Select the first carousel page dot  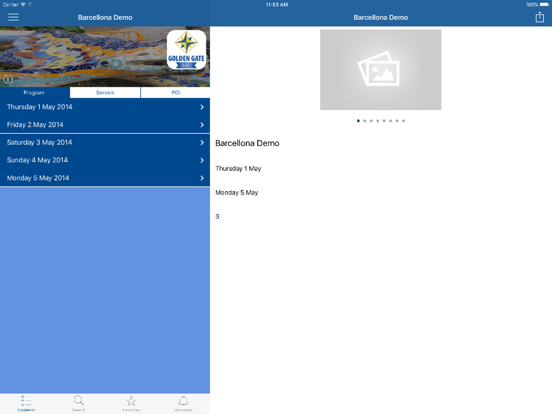(x=358, y=121)
